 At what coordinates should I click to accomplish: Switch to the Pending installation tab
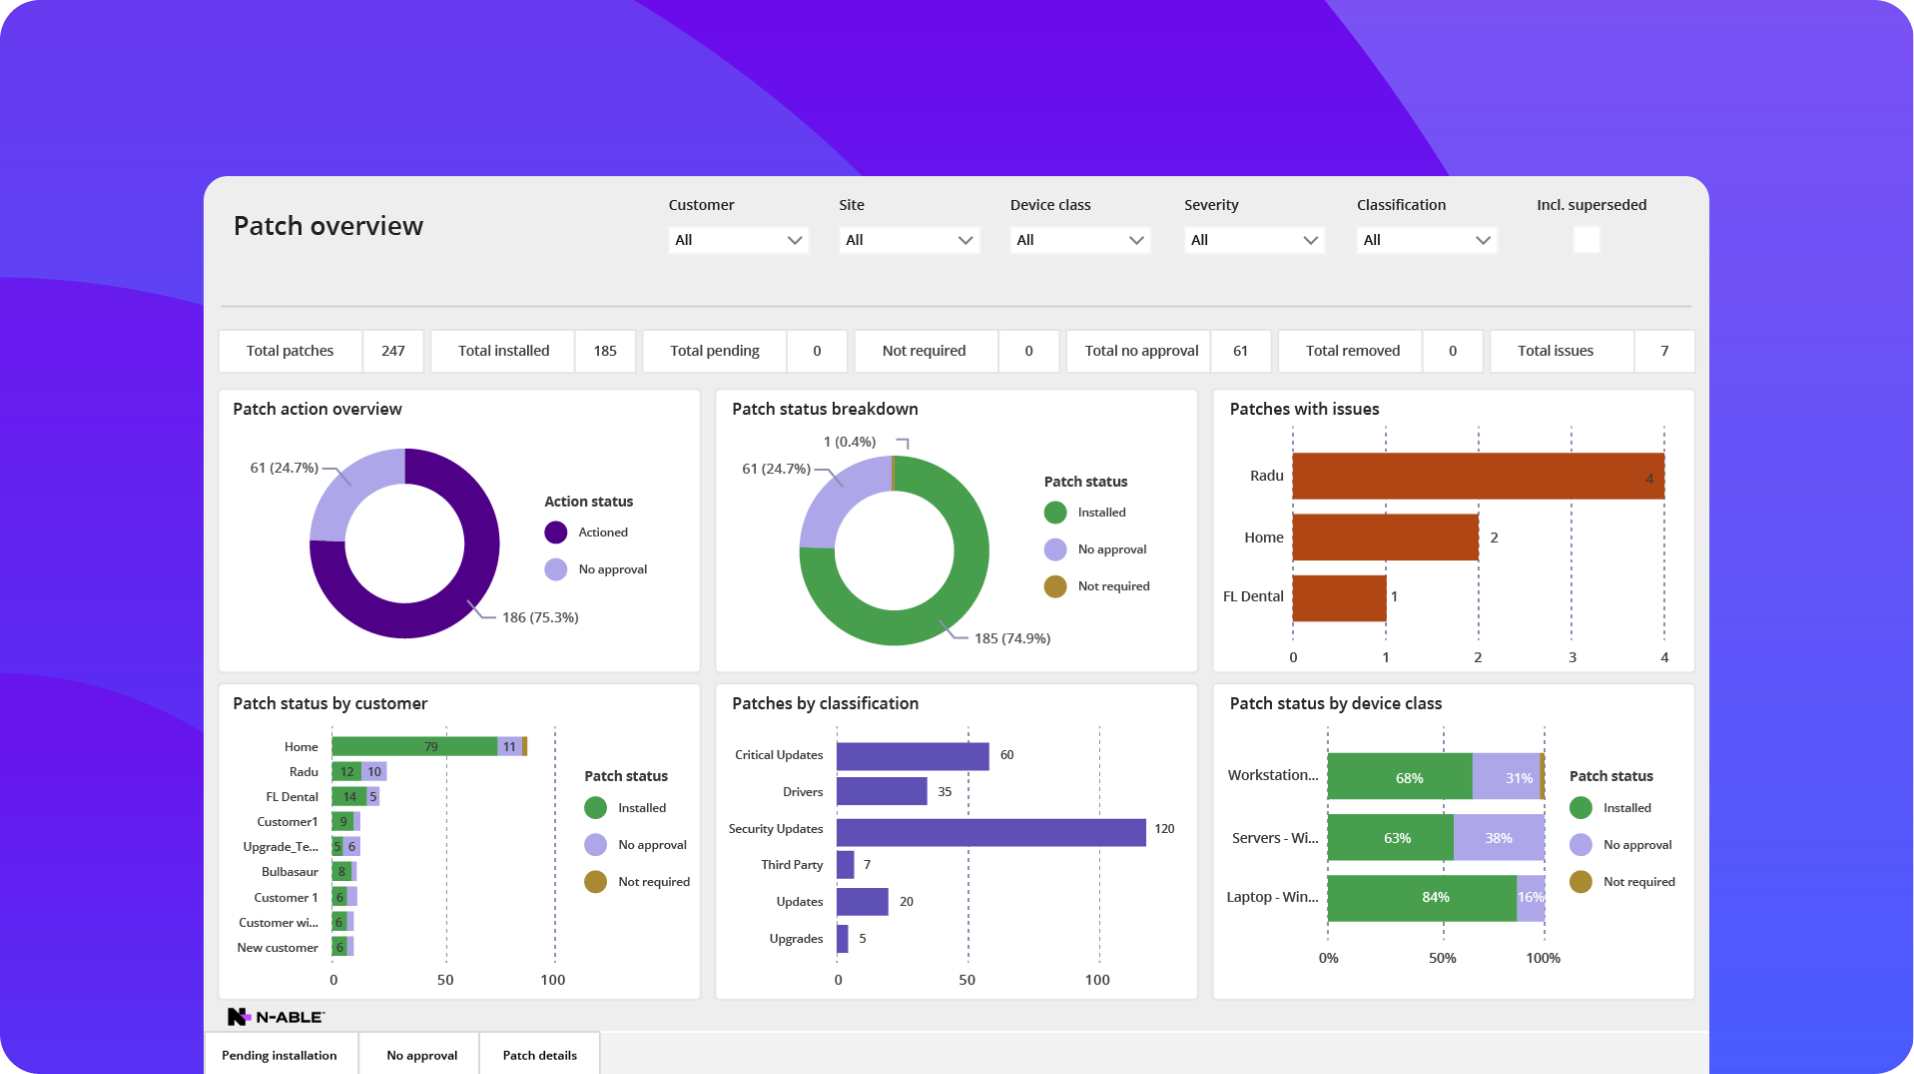[279, 1055]
